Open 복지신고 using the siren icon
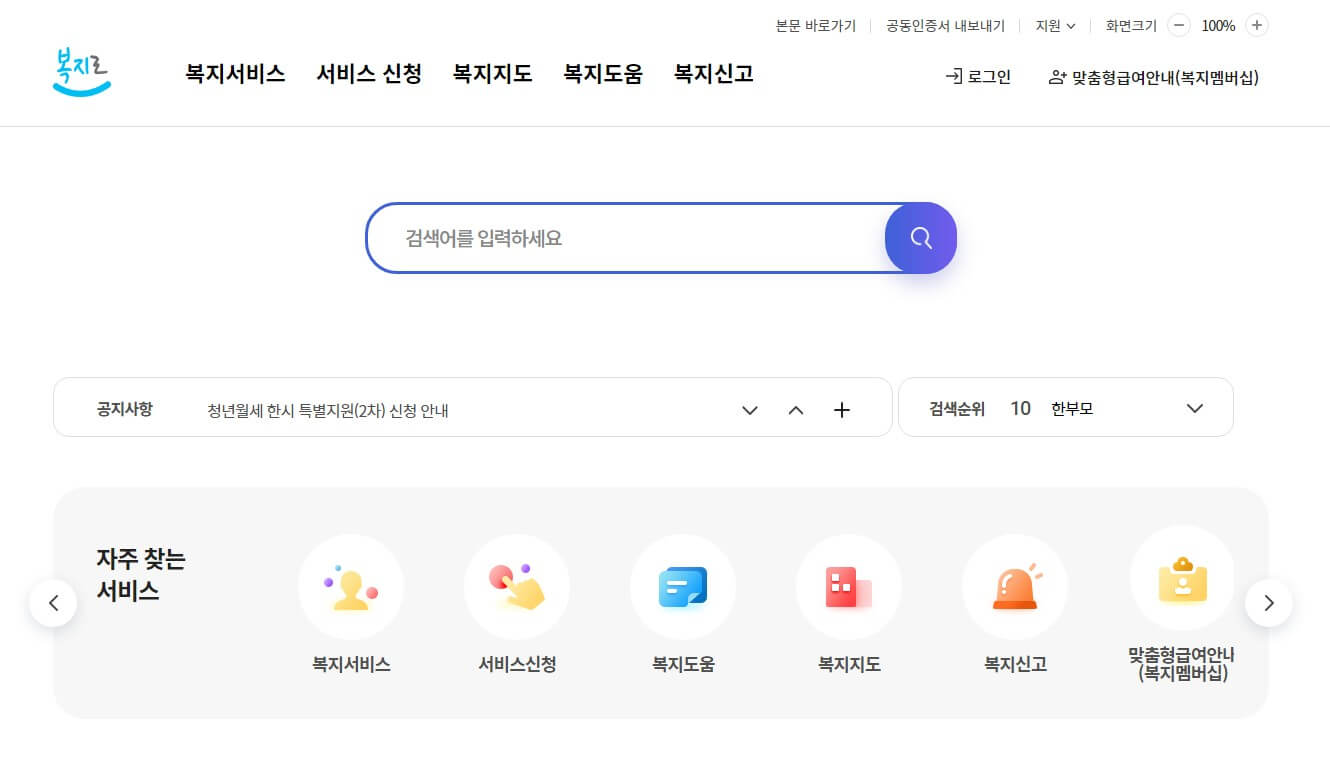The image size is (1330, 783). pos(1015,587)
